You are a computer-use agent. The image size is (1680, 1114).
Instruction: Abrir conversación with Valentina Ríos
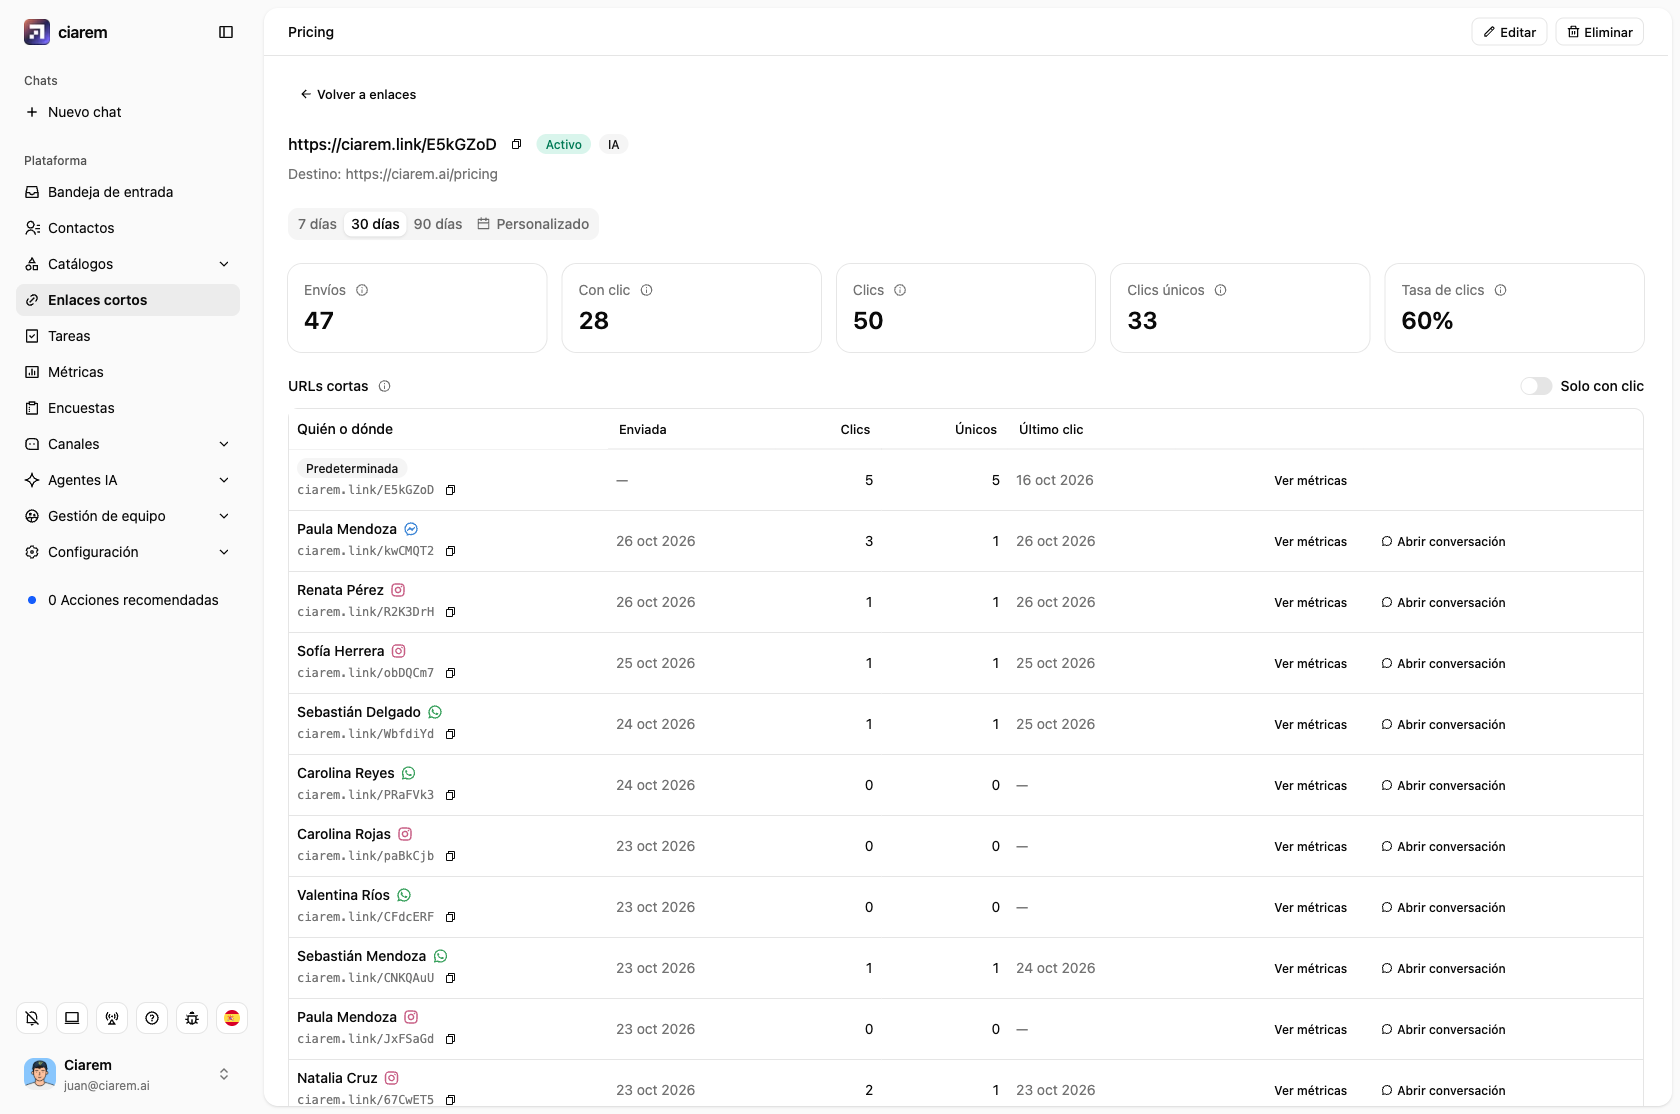click(1443, 908)
